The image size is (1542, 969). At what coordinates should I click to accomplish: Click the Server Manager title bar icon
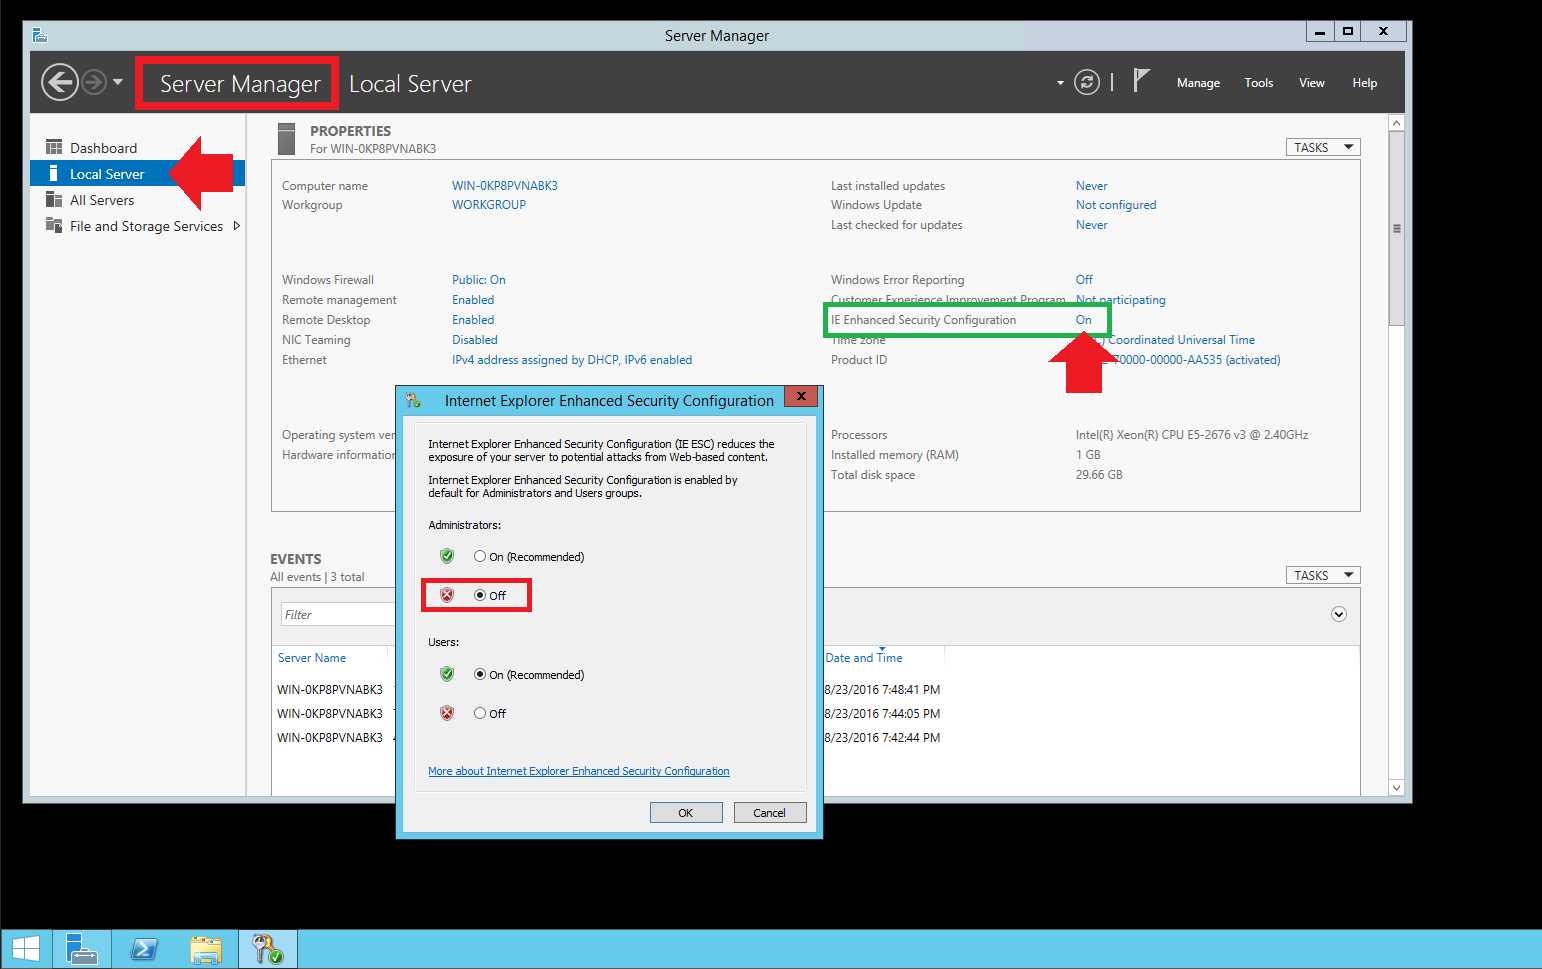tap(40, 35)
